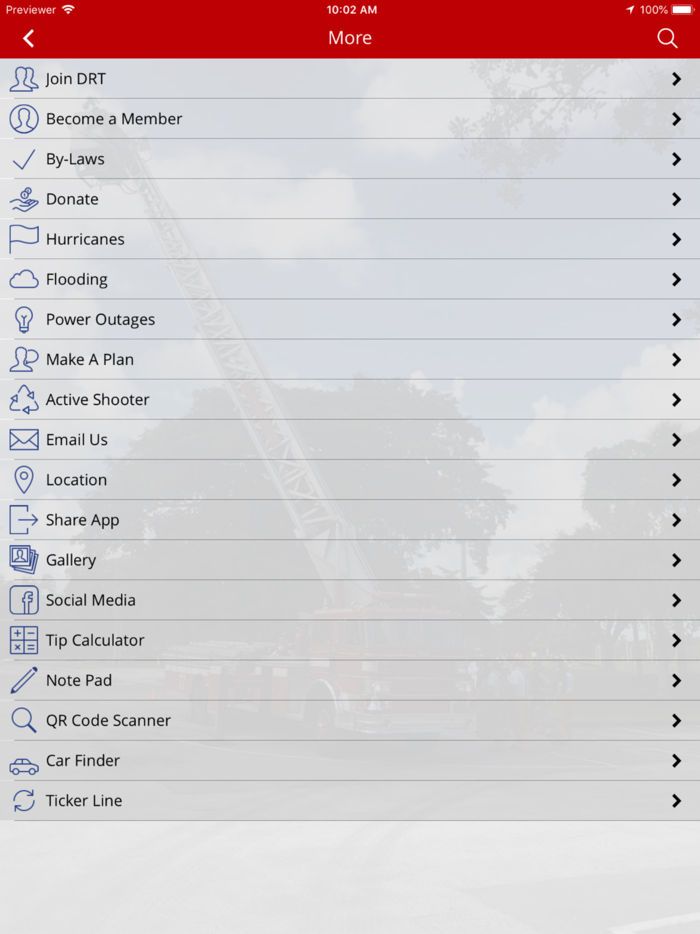Tap the Email Us envelope icon

pos(24,440)
